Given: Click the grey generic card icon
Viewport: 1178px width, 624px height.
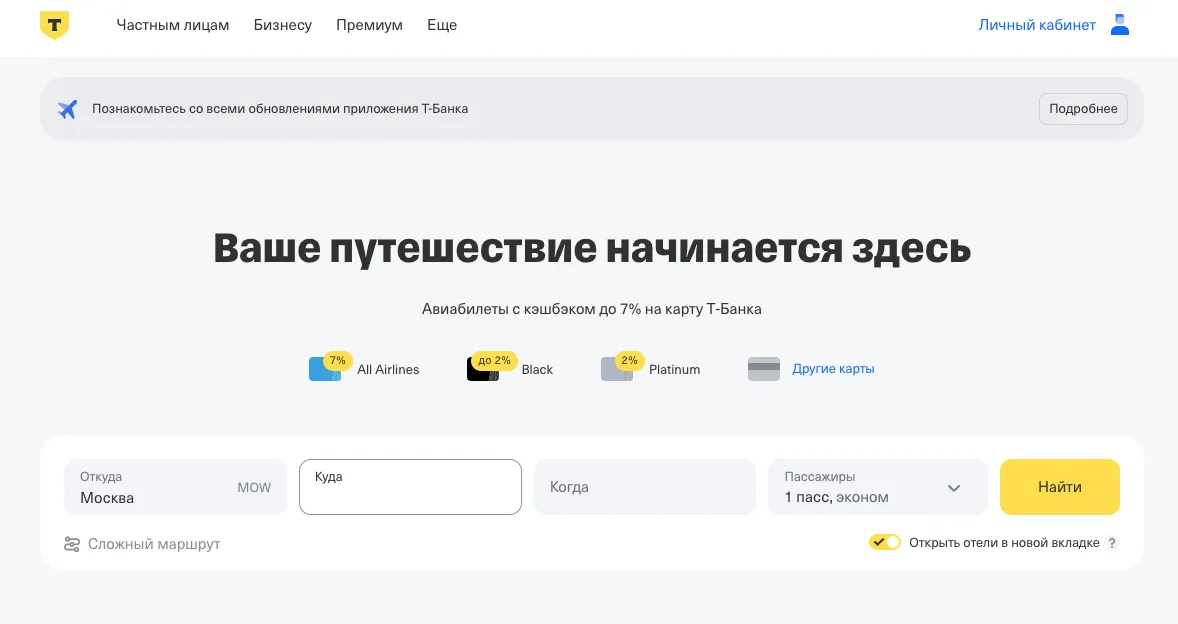Looking at the screenshot, I should pos(763,369).
